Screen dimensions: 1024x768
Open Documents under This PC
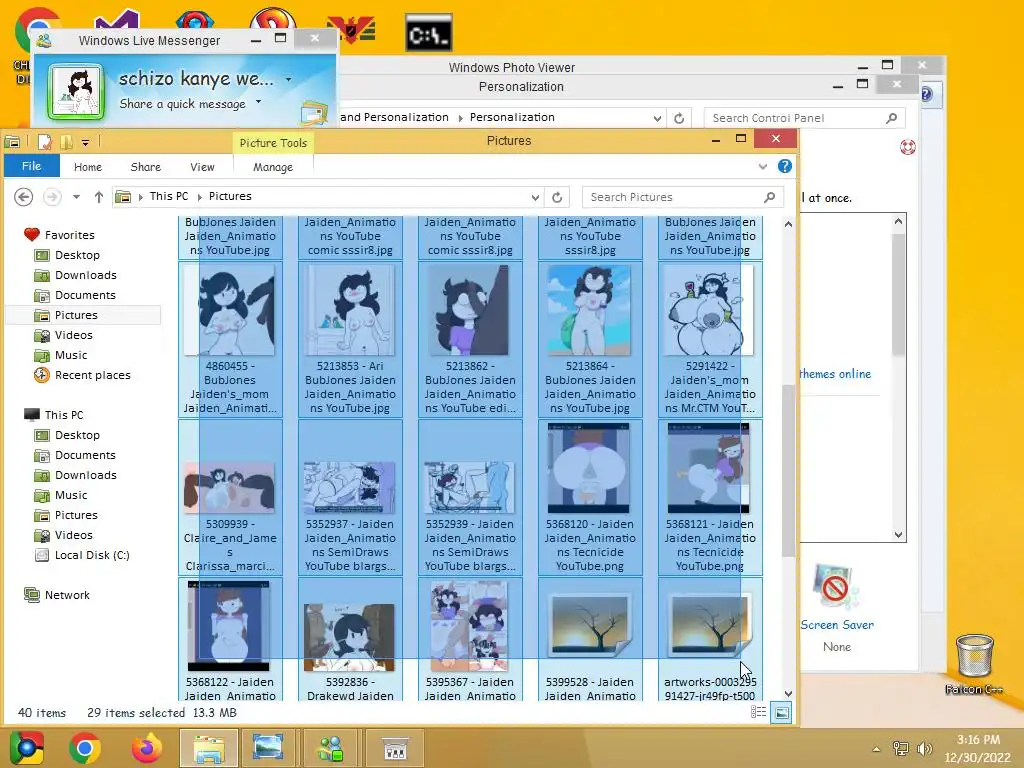85,455
